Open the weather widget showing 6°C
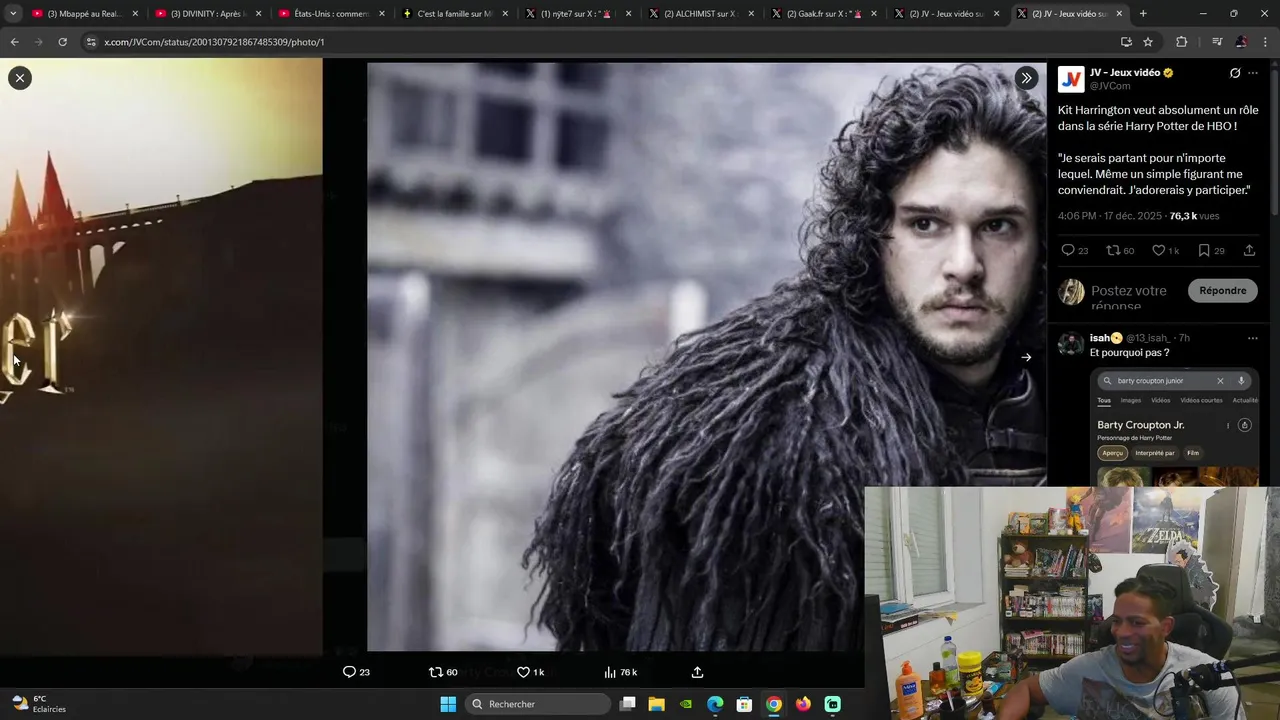The image size is (1280, 720). pyautogui.click(x=38, y=704)
